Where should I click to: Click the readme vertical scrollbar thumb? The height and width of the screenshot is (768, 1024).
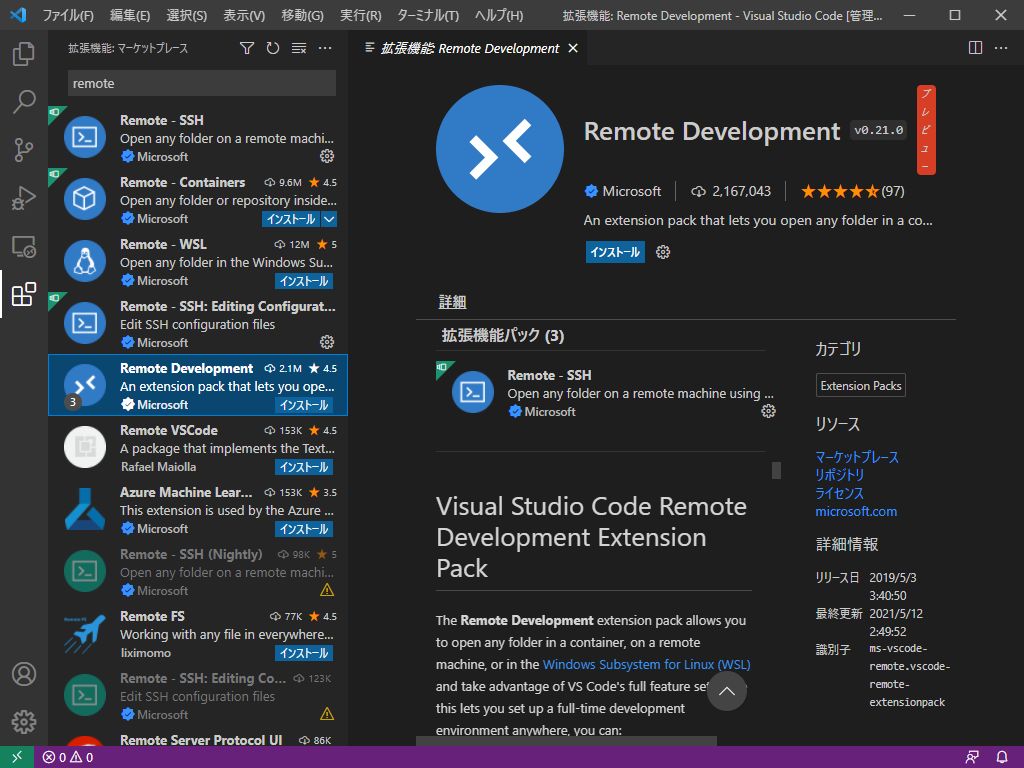pos(776,470)
